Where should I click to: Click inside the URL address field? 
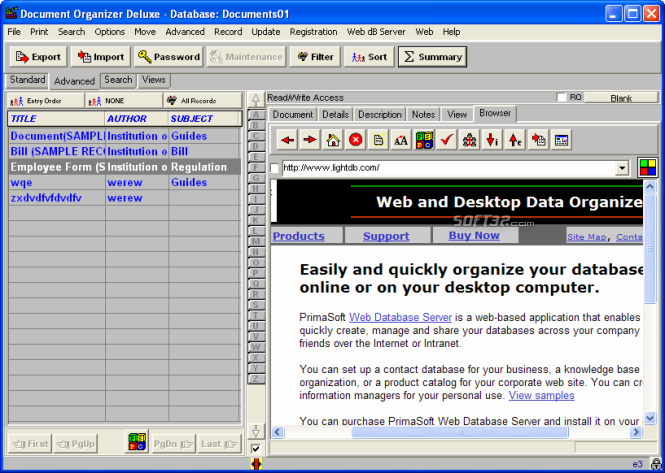point(448,168)
